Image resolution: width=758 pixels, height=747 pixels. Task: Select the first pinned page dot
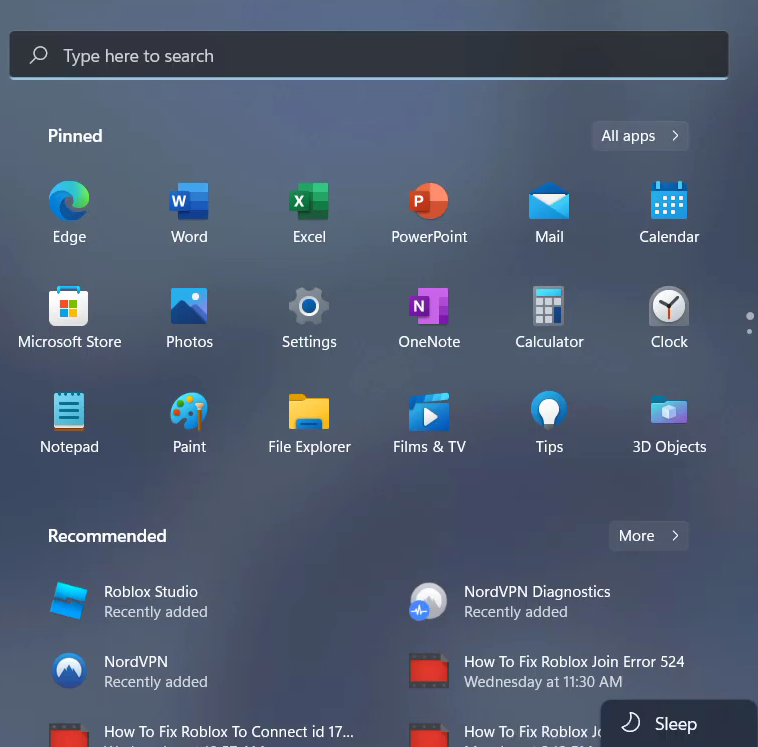[x=750, y=316]
